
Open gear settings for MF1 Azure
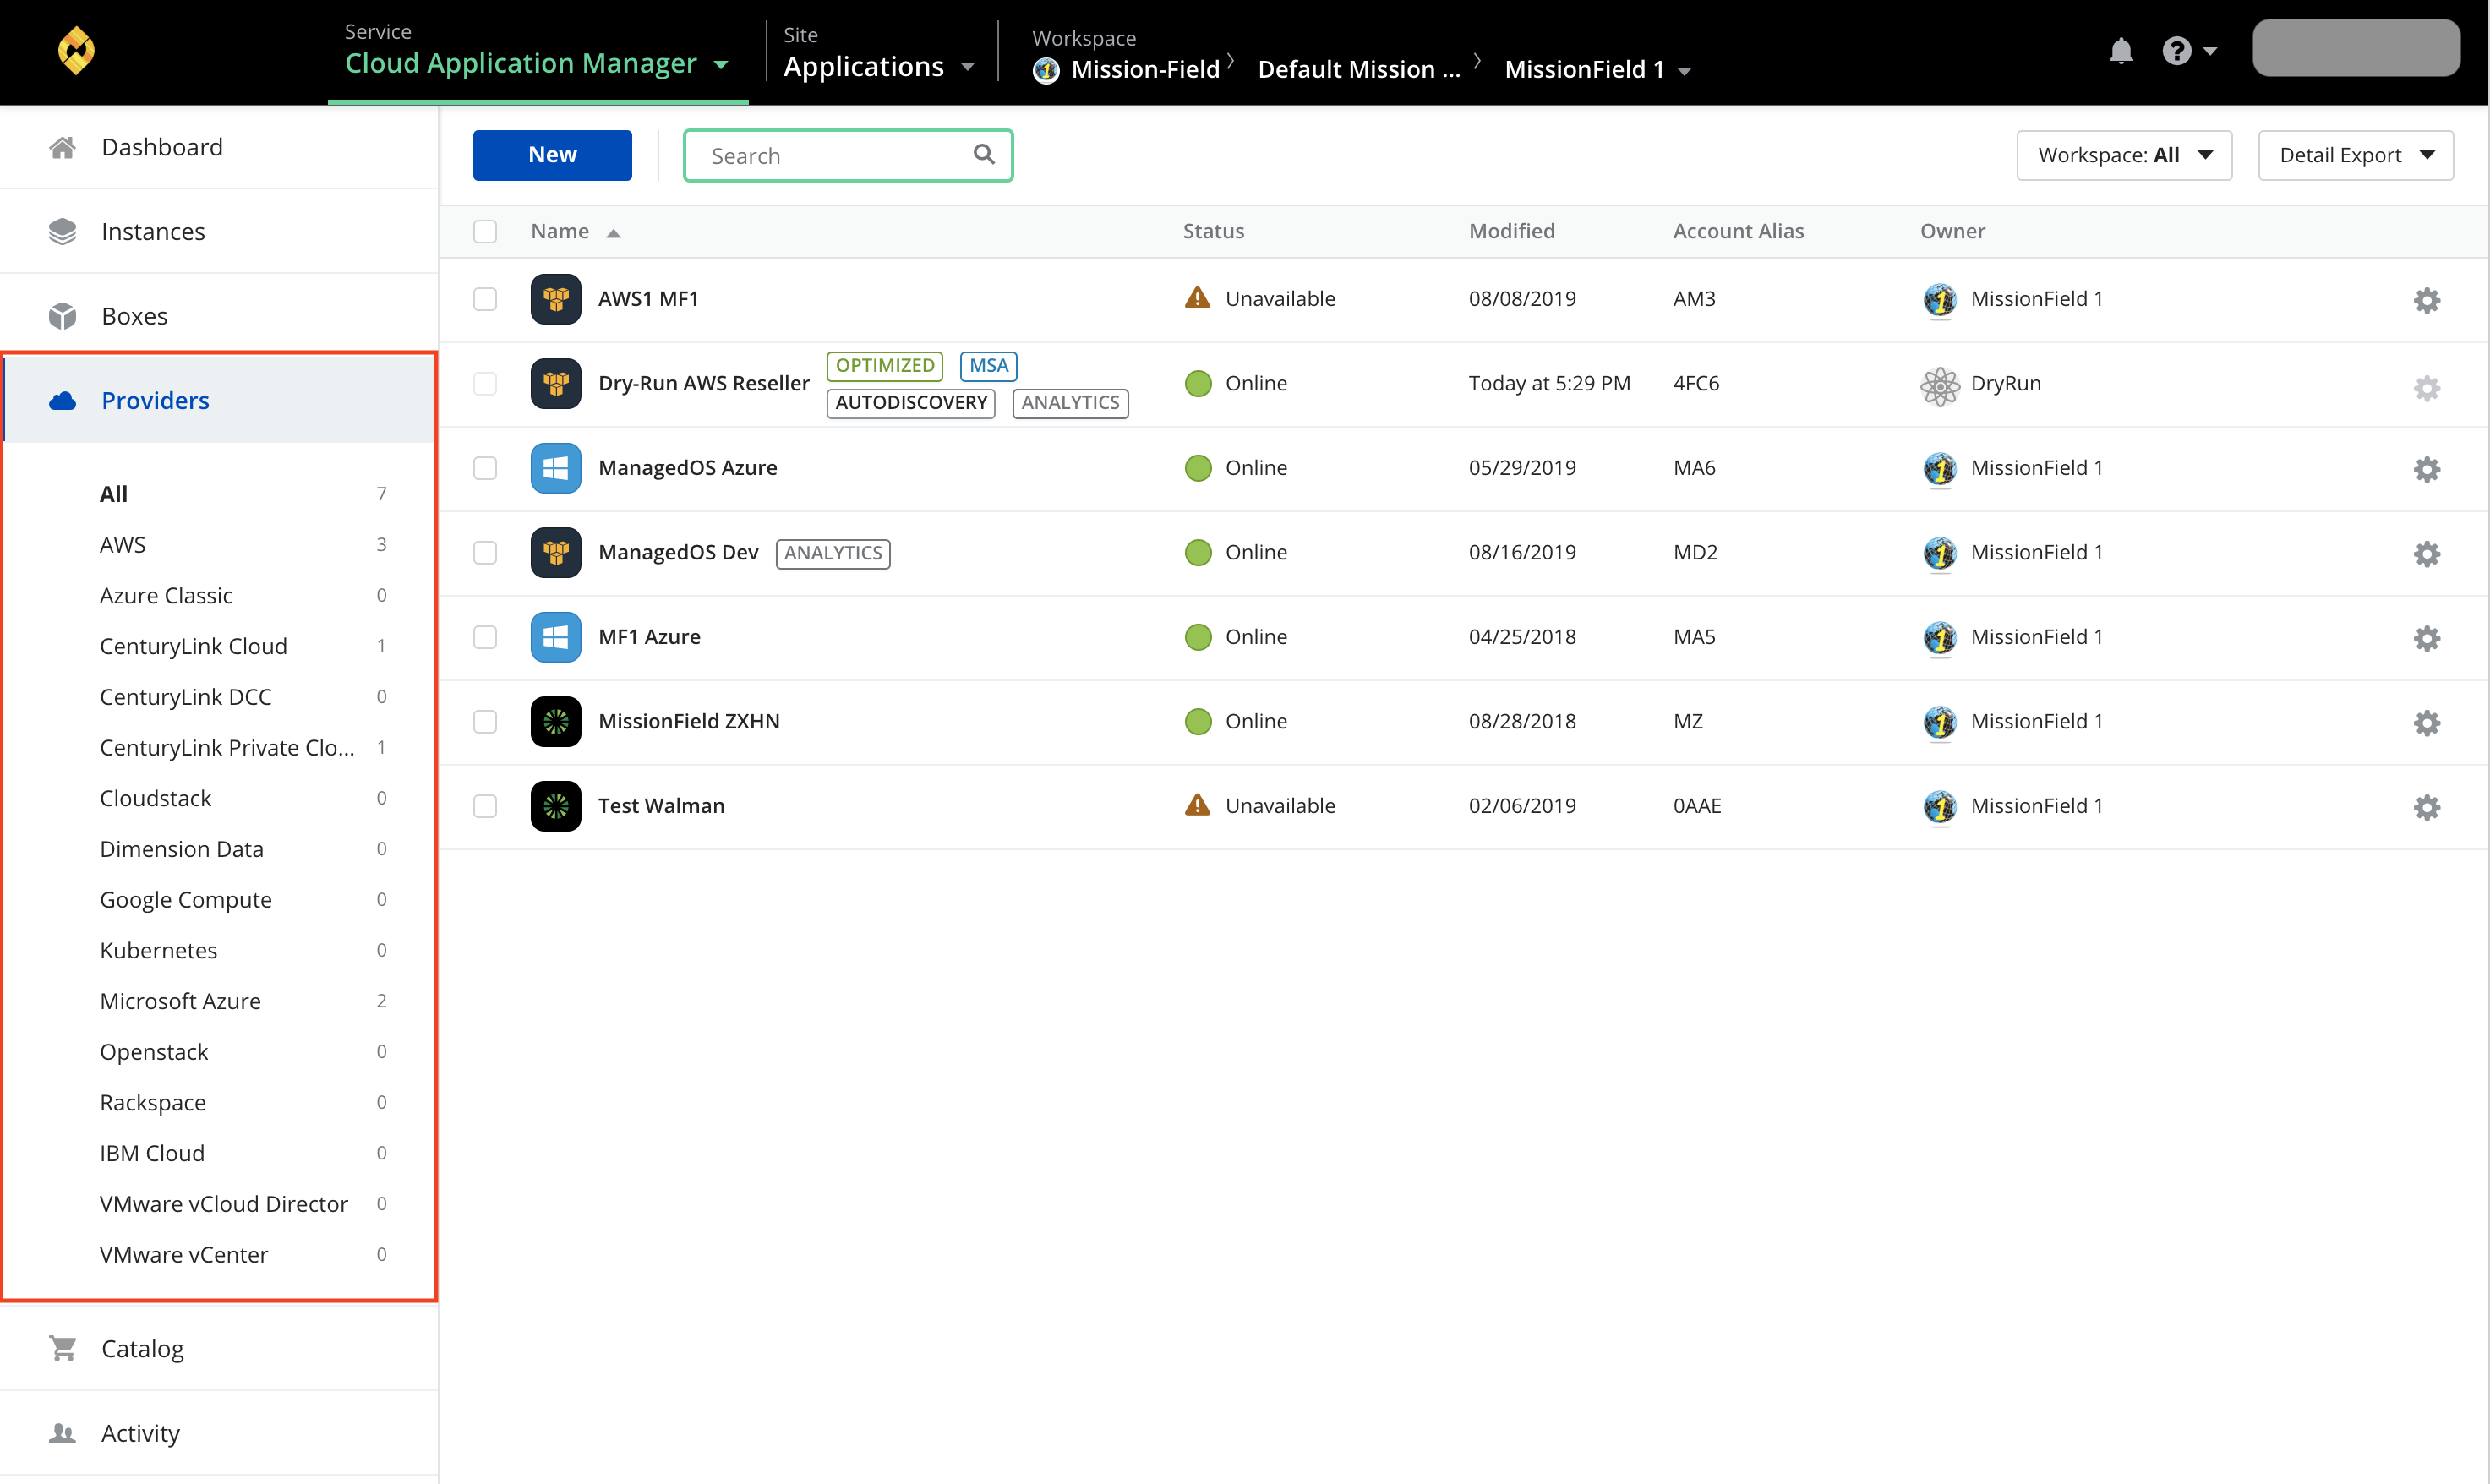click(x=2427, y=638)
